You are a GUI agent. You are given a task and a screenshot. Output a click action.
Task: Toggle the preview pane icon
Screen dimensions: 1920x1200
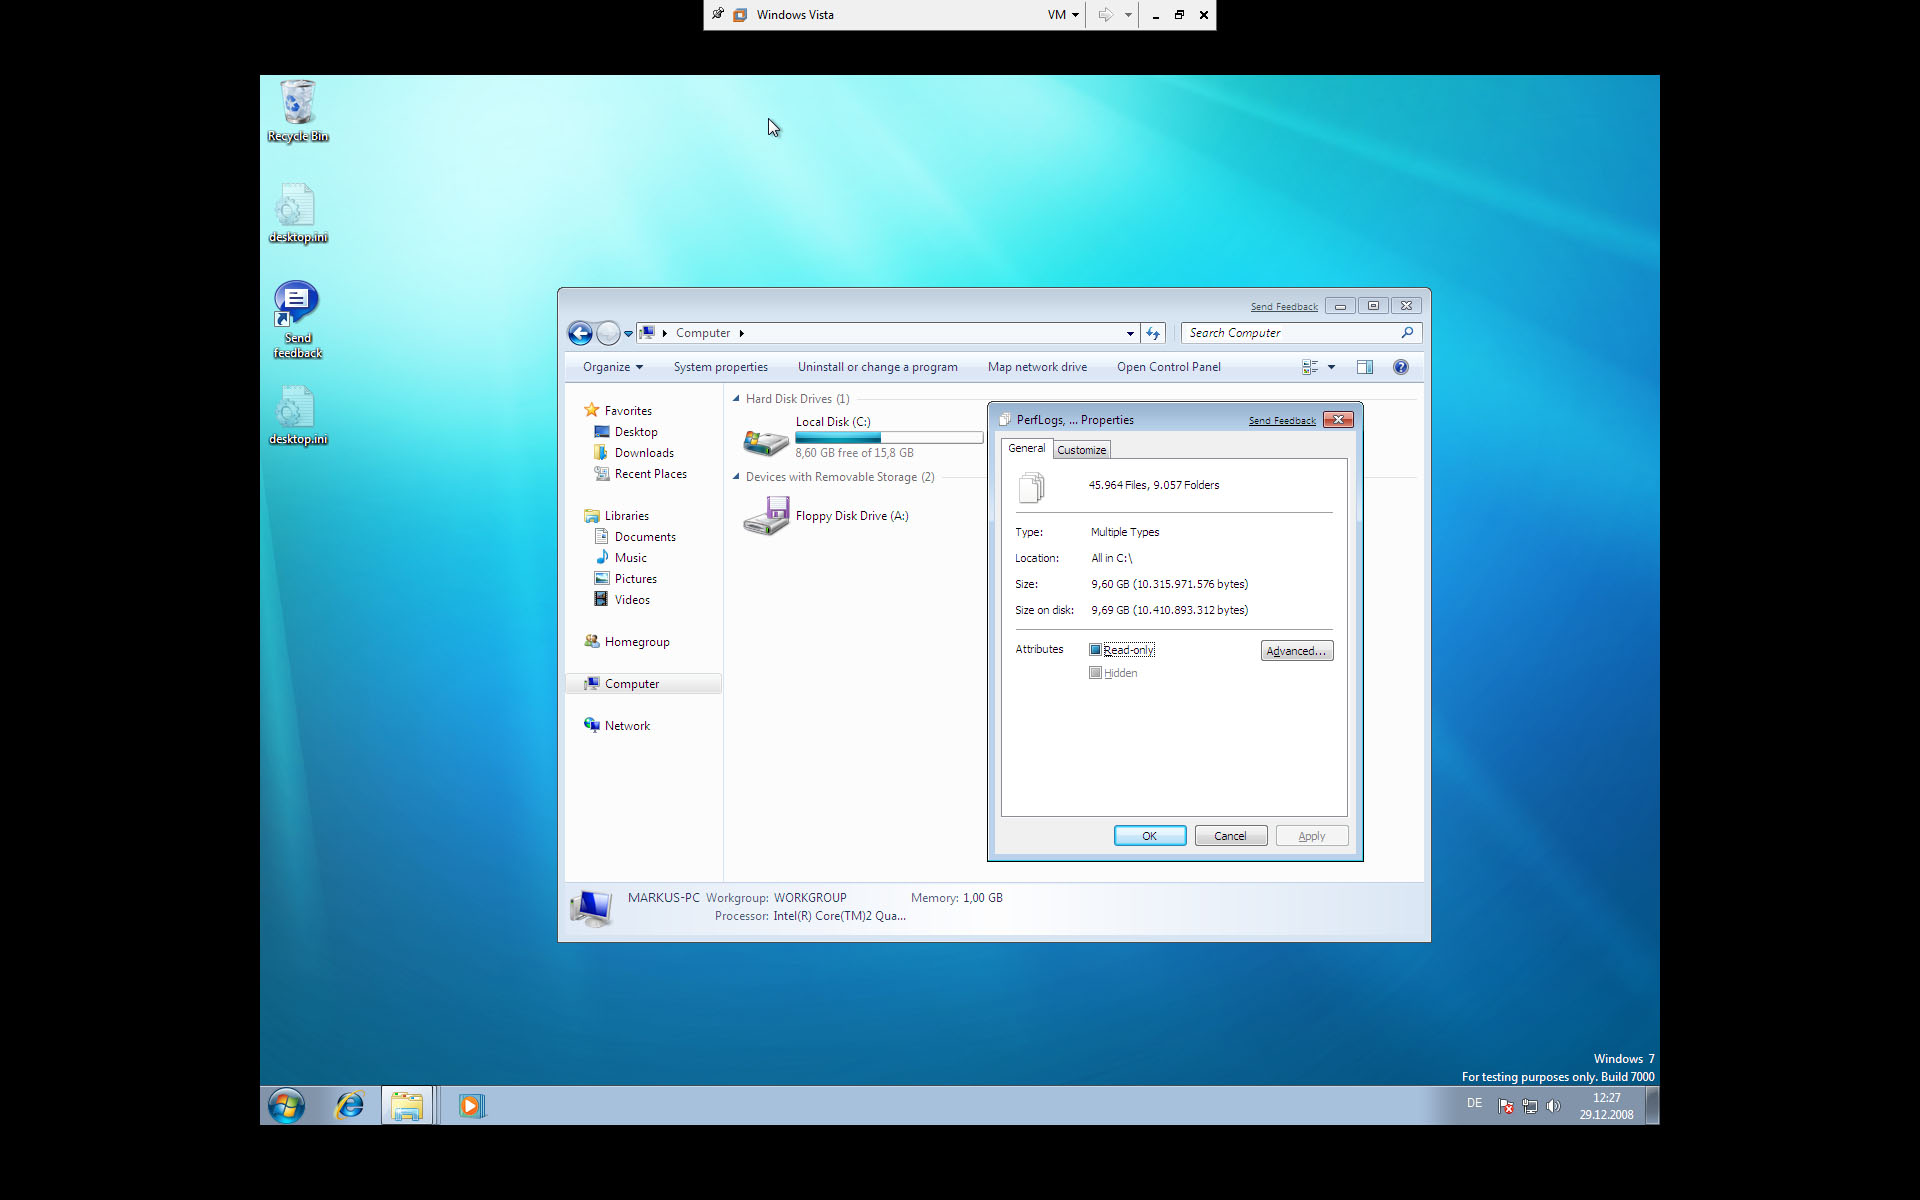[x=1364, y=367]
